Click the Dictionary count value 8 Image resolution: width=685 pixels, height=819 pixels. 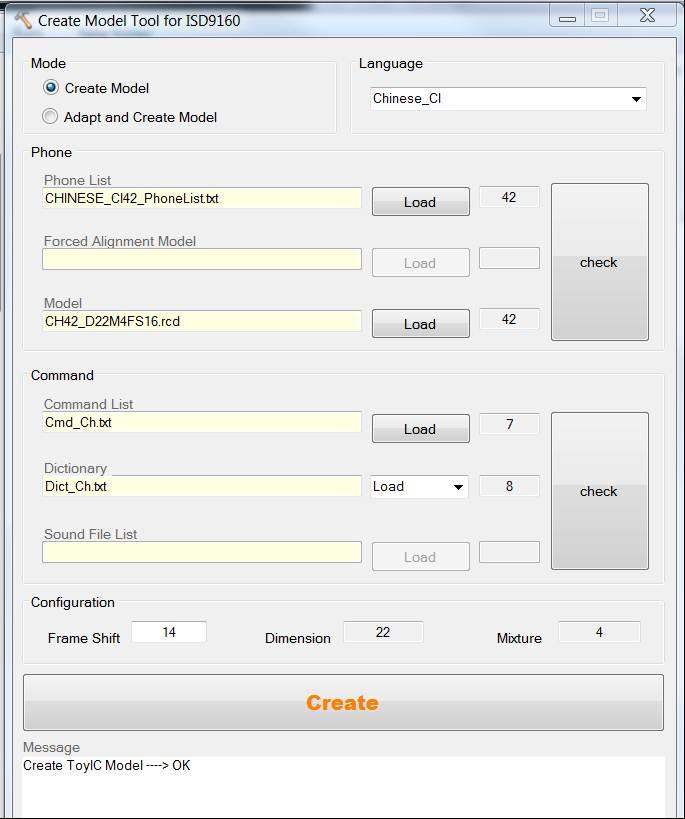[x=509, y=486]
